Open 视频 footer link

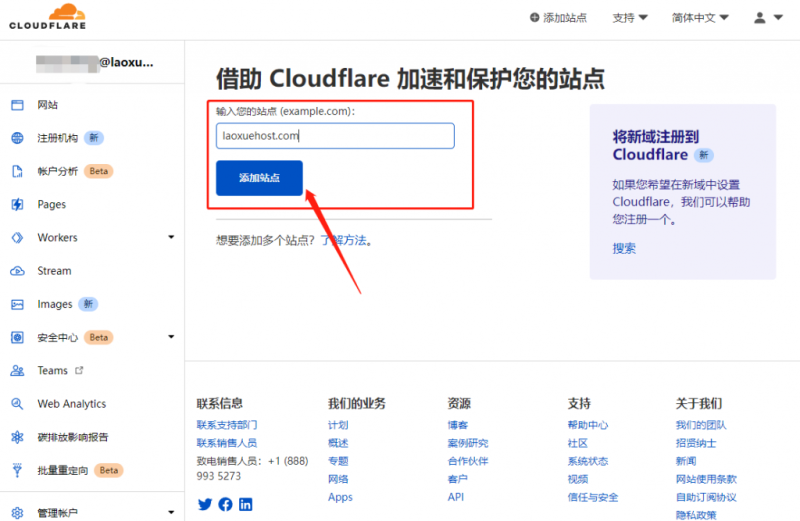578,479
